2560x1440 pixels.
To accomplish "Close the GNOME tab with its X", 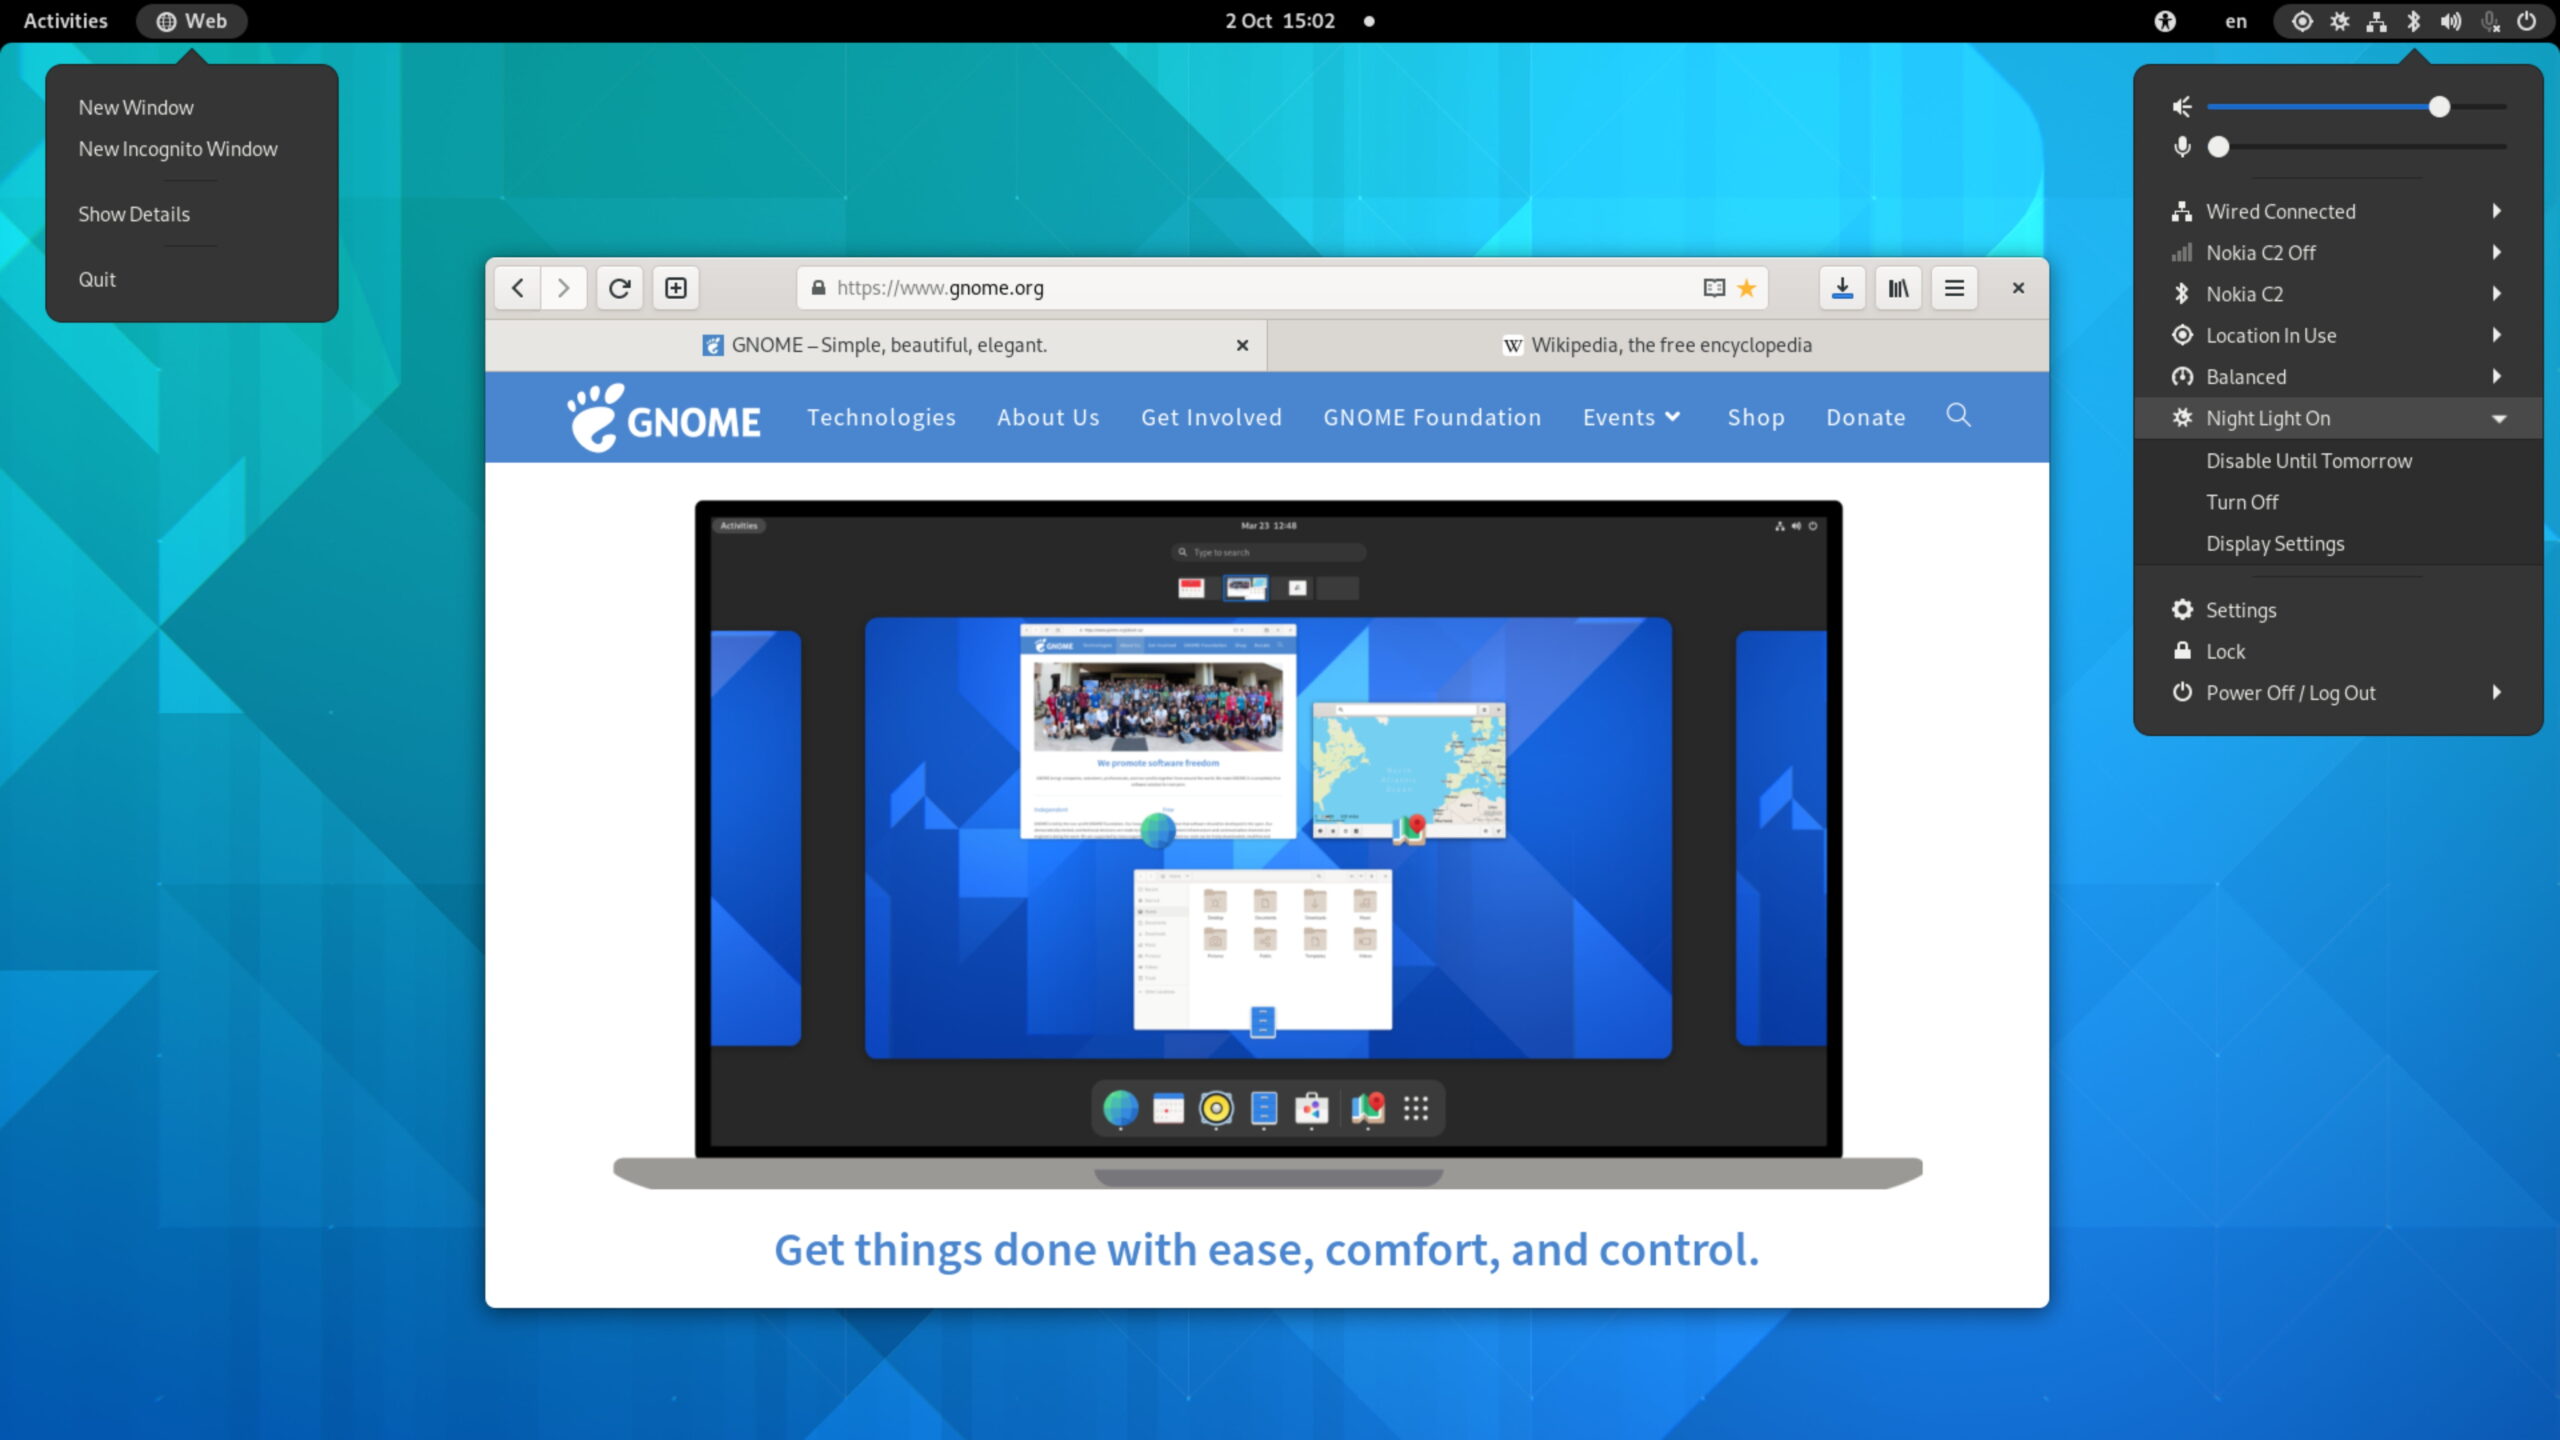I will 1242,345.
